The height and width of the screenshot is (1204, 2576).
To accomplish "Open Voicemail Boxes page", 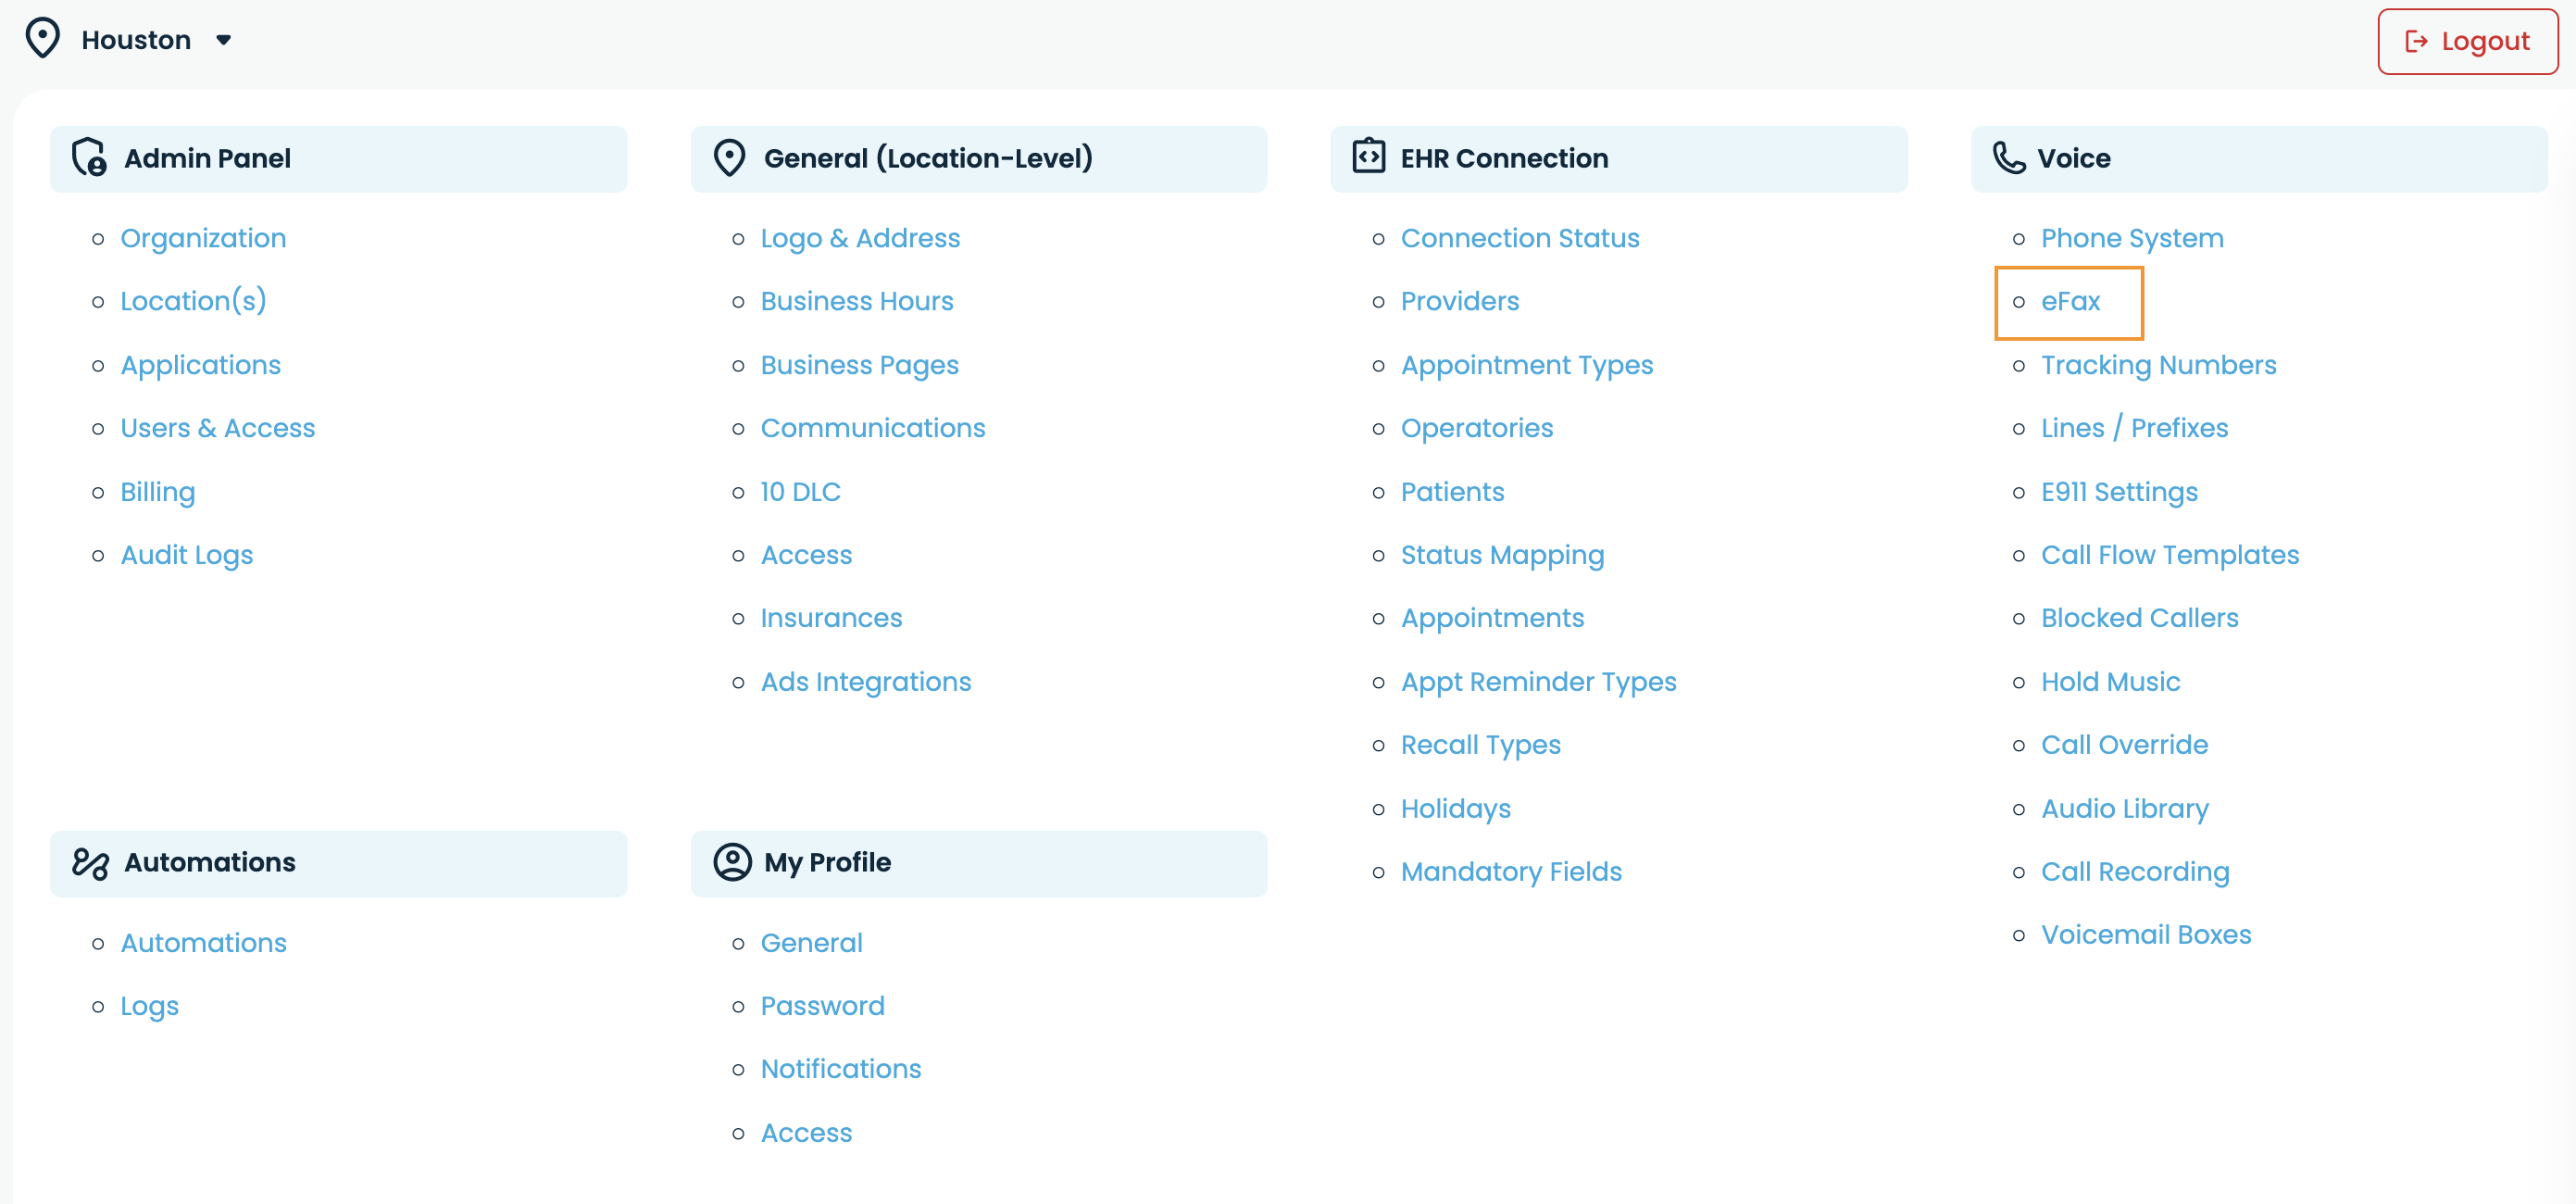I will coord(2146,935).
